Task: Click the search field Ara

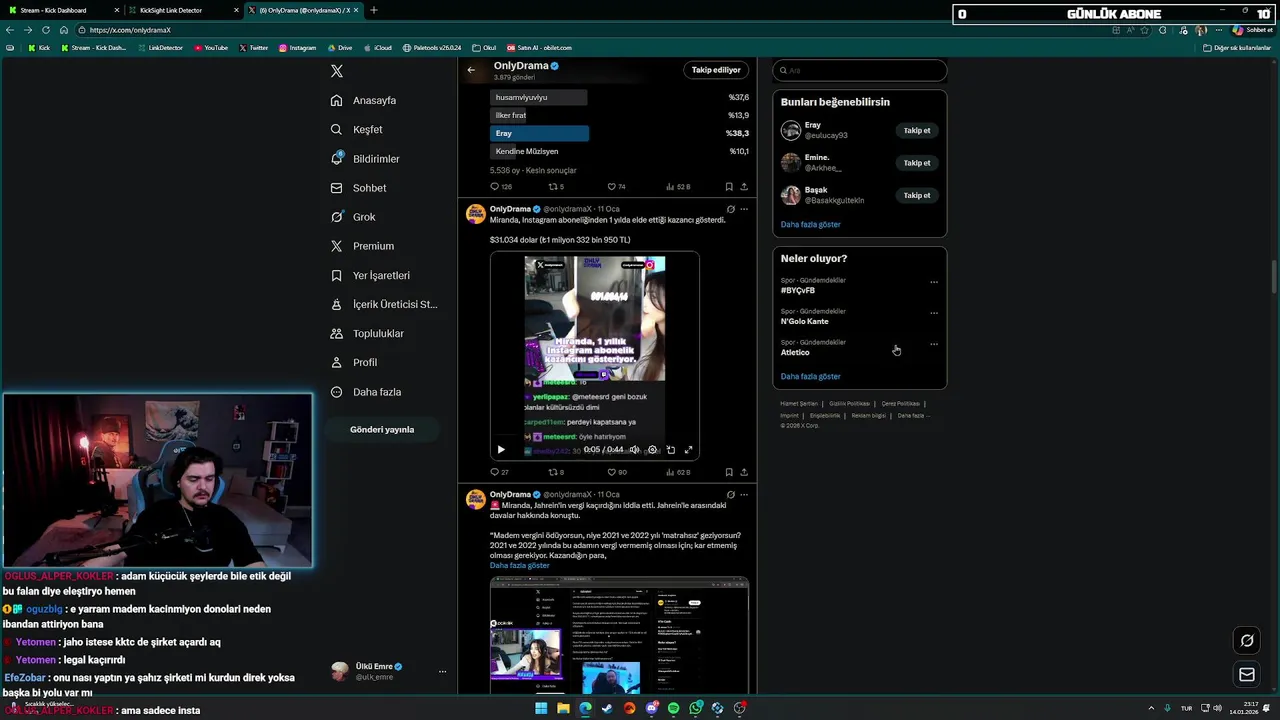Action: tap(860, 70)
